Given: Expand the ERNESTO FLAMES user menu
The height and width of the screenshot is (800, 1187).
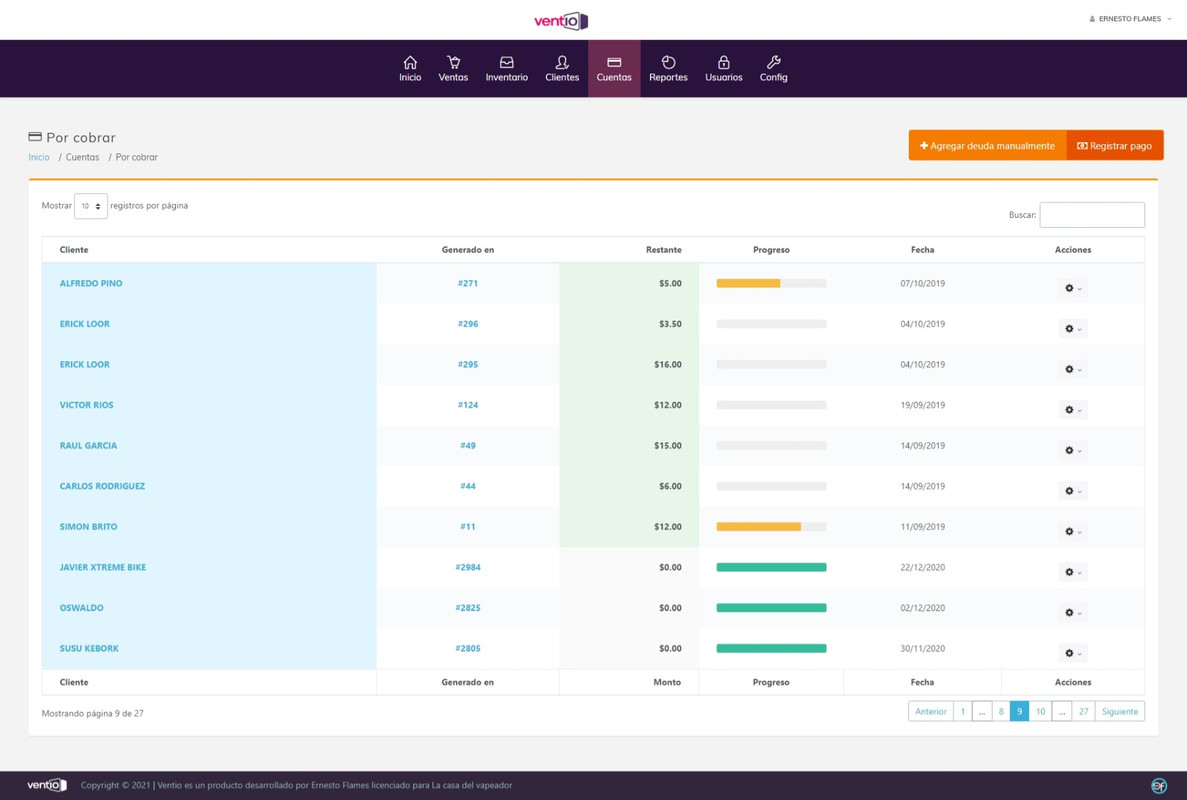Looking at the screenshot, I should click(1129, 19).
